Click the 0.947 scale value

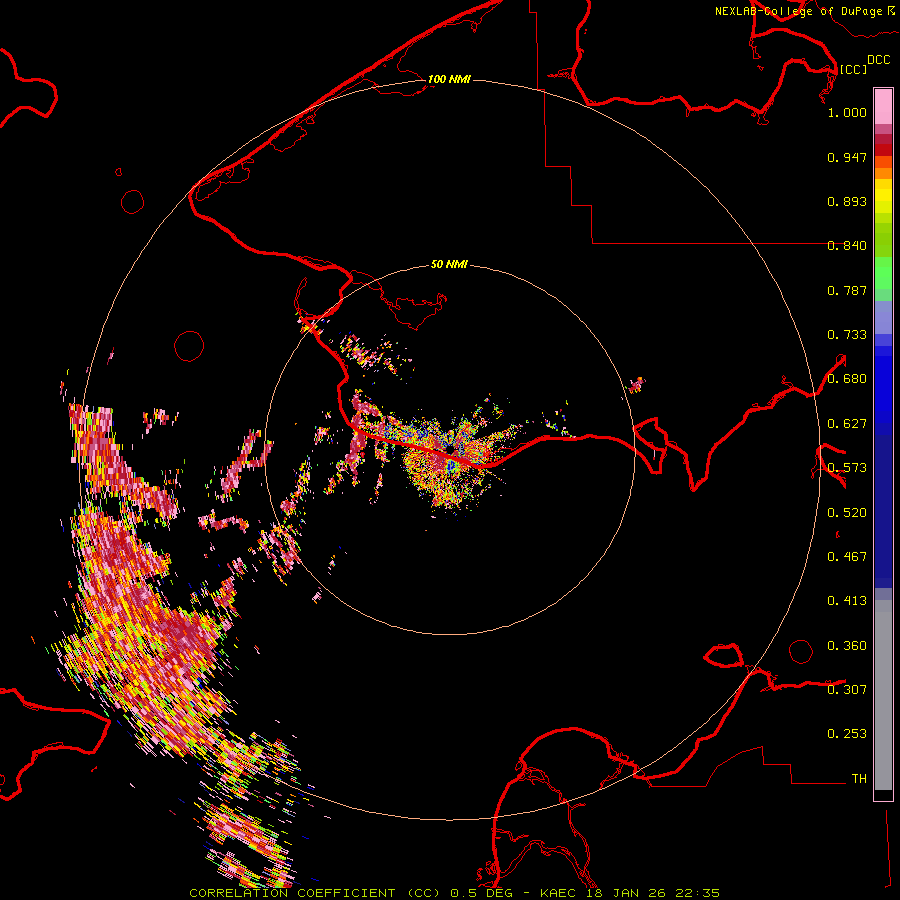pos(847,157)
